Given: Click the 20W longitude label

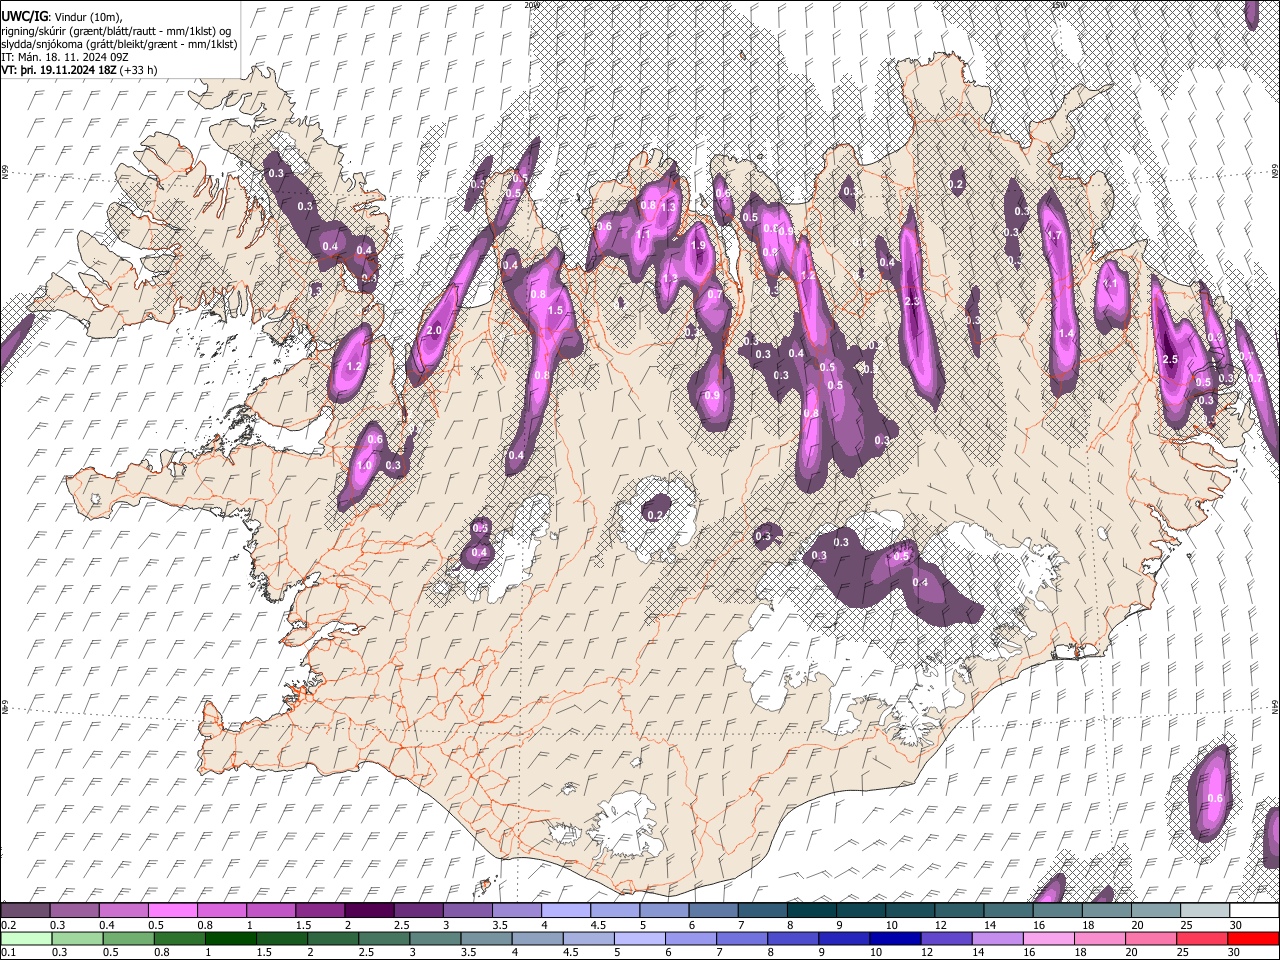Looking at the screenshot, I should click(532, 5).
